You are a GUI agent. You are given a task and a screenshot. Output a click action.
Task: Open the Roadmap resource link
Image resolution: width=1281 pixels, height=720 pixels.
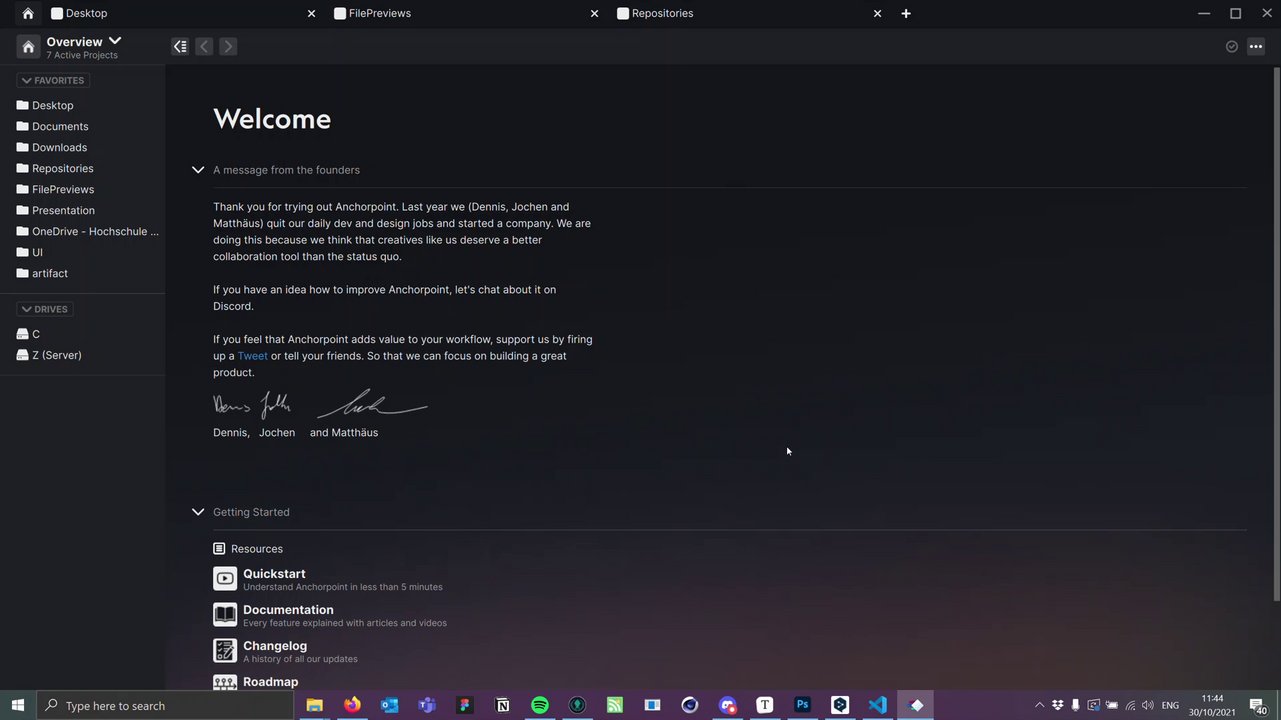(x=270, y=682)
